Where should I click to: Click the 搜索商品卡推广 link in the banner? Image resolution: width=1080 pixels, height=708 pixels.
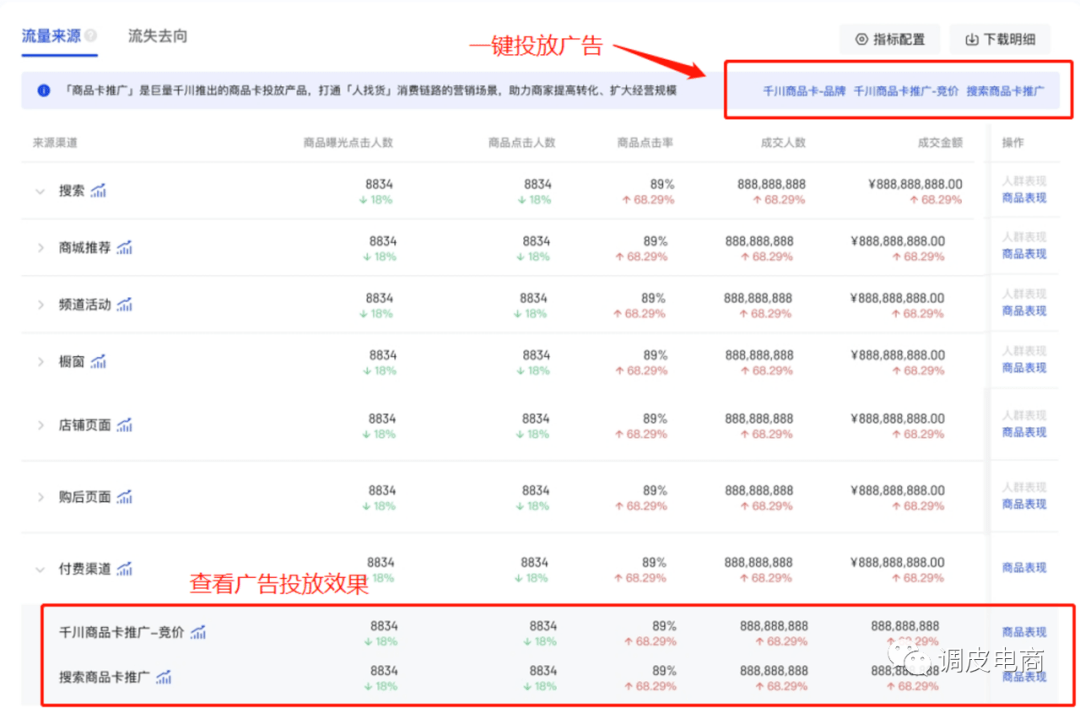point(1005,91)
